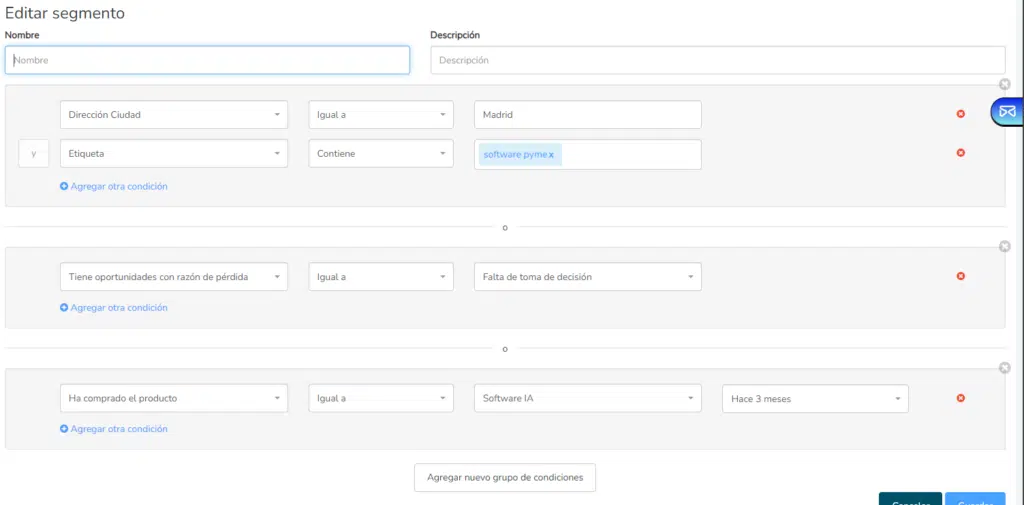Viewport: 1024px width, 505px height.
Task: Close the third condition group
Action: tap(1005, 368)
